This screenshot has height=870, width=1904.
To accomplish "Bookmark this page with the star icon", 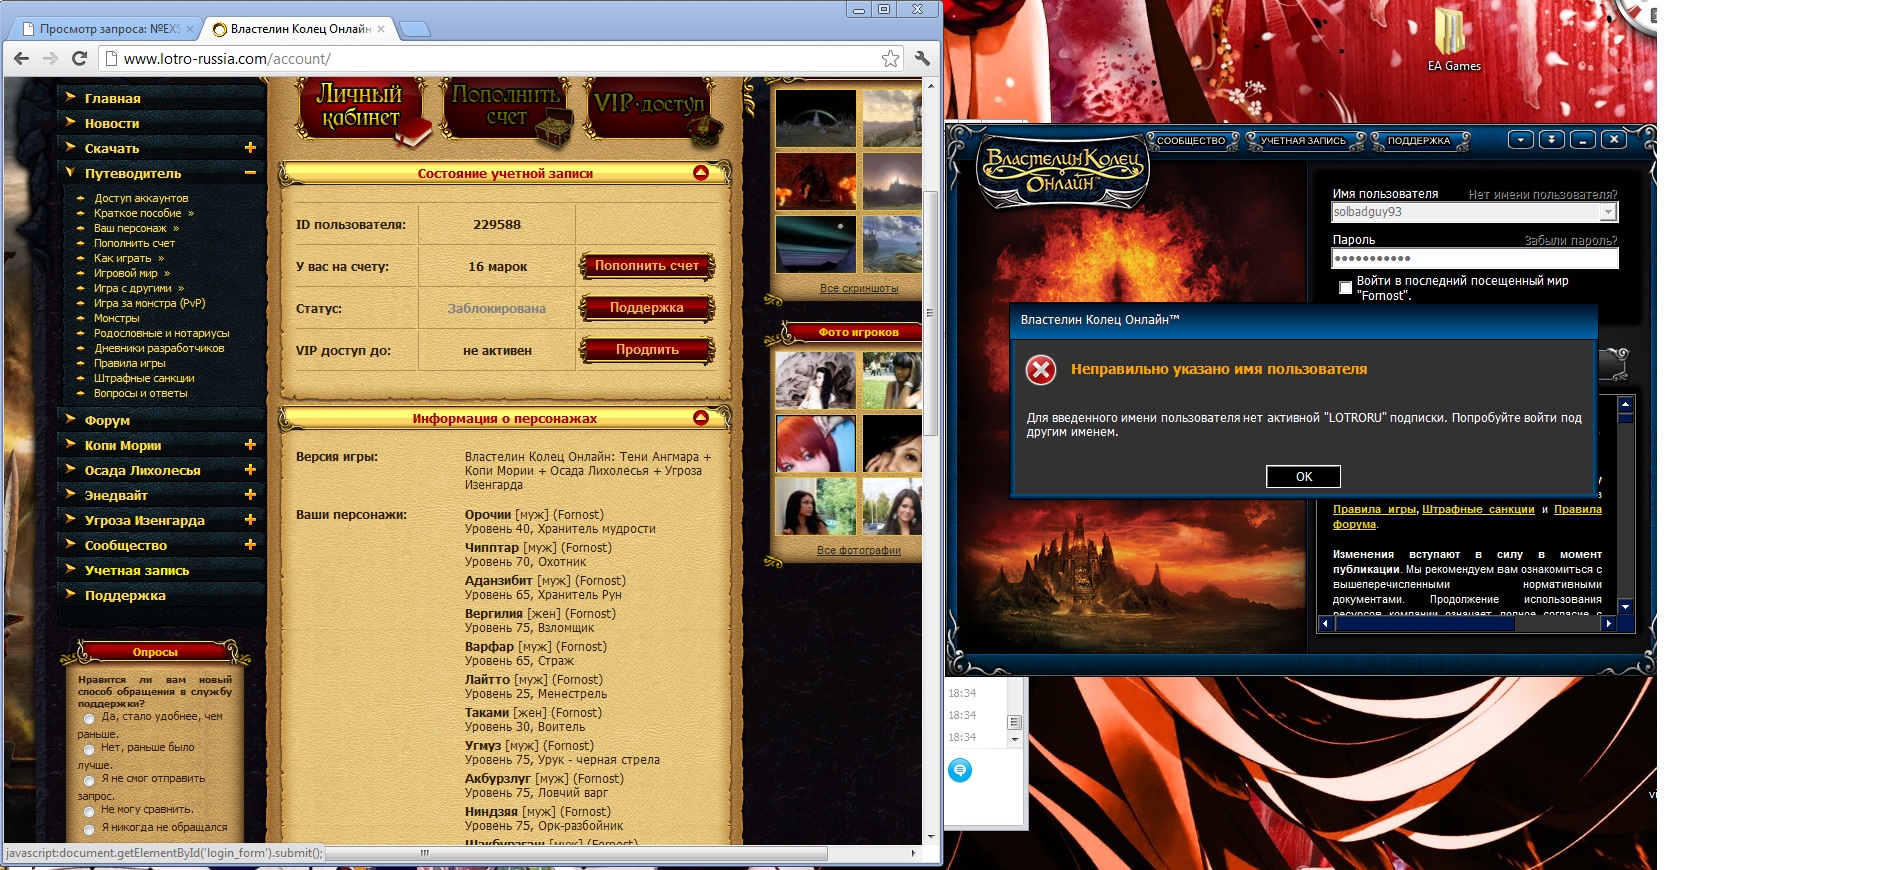I will point(890,59).
